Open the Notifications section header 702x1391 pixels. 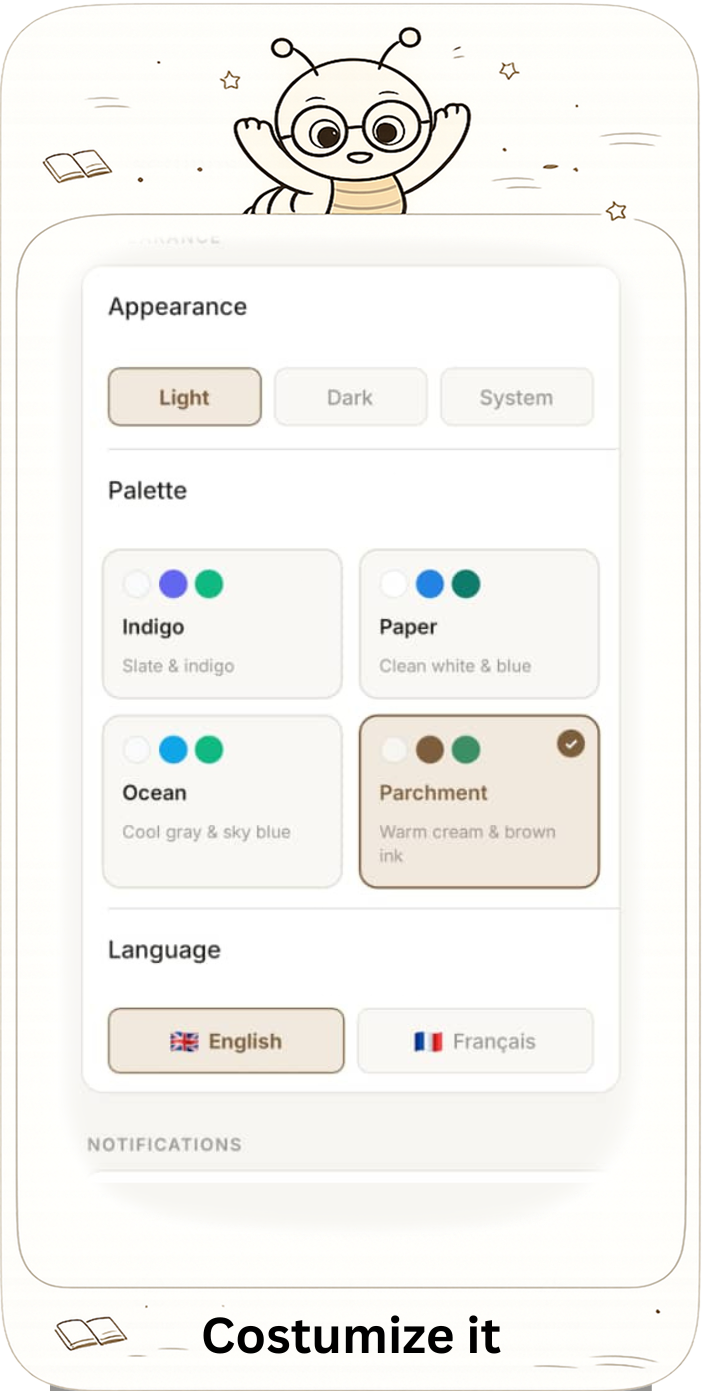click(165, 1144)
